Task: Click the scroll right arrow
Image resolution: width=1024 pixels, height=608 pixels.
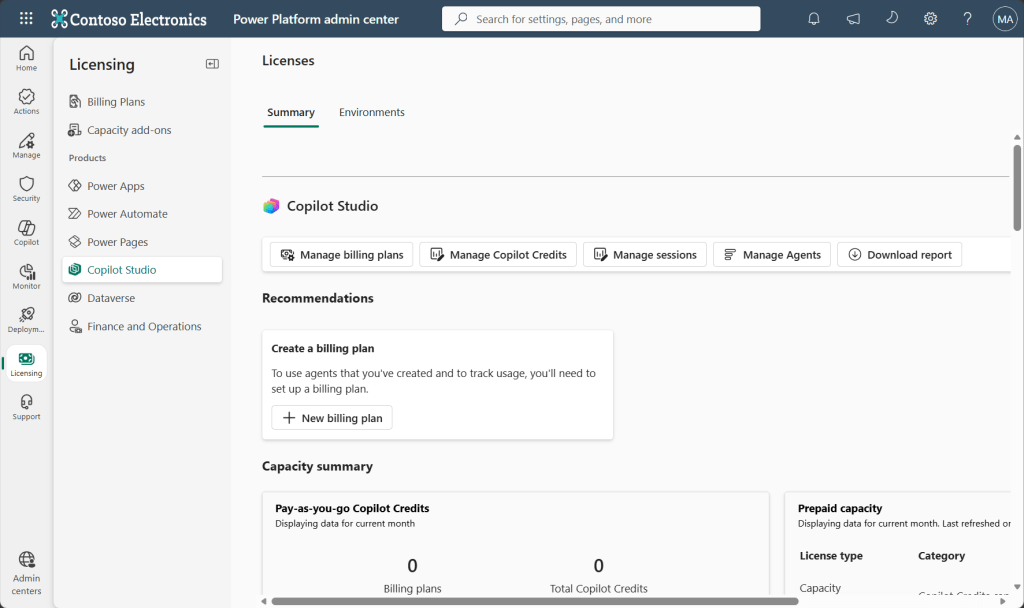Action: pos(1002,601)
